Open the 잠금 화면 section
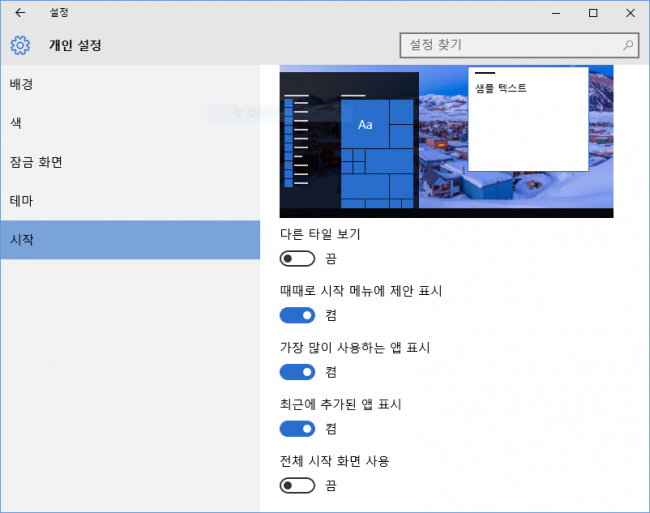650x513 pixels. pyautogui.click(x=130, y=162)
